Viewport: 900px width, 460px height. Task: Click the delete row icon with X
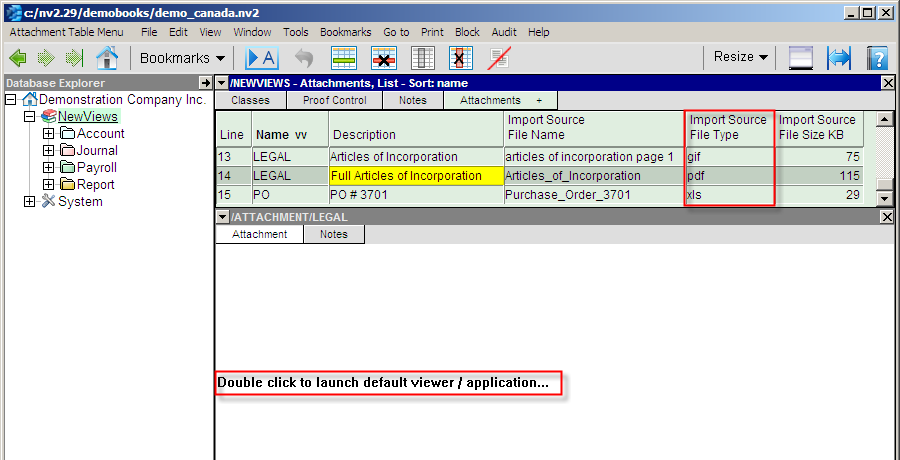[384, 58]
